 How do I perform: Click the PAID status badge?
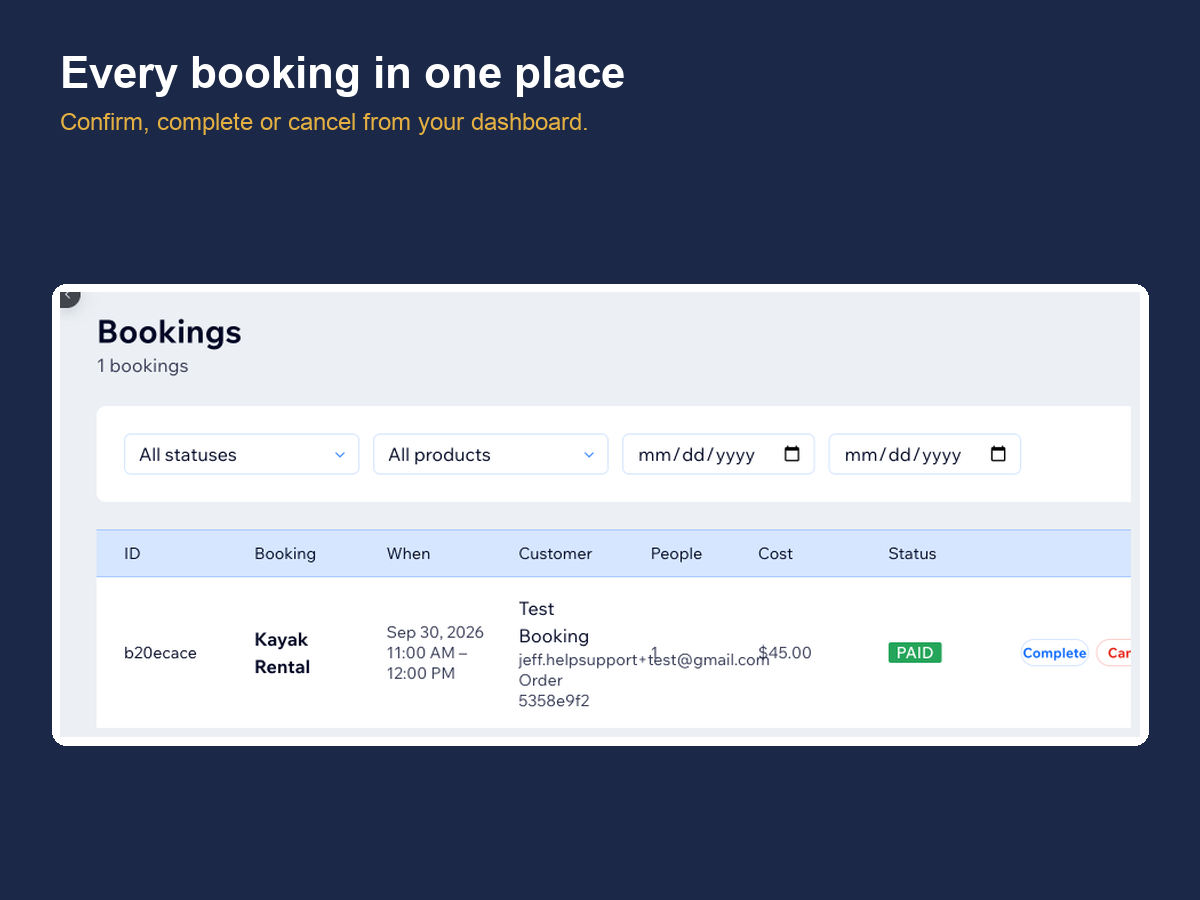click(x=915, y=653)
